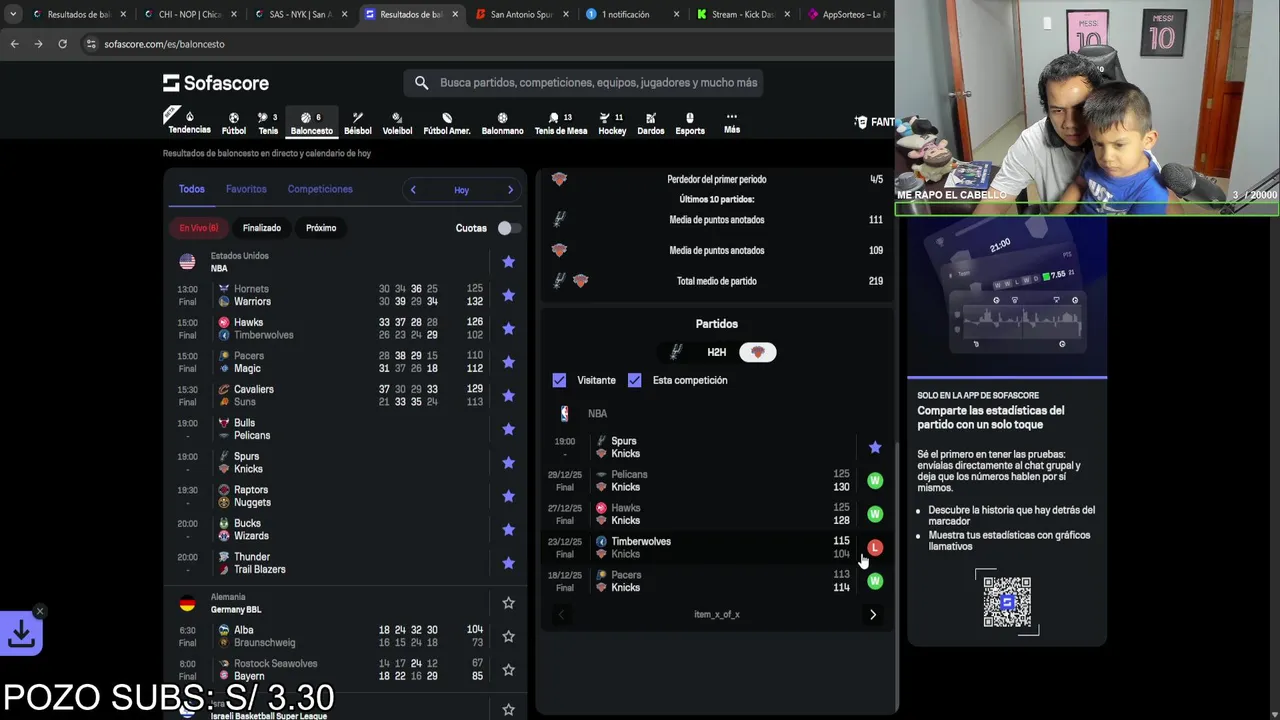Open the Más sports menu
This screenshot has height=720, width=1280.
tap(732, 123)
